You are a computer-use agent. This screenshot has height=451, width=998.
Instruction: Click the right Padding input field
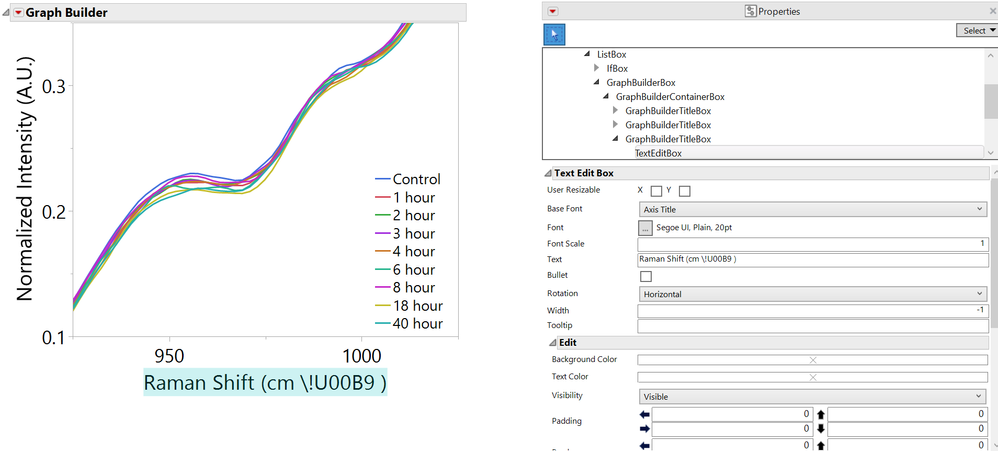(732, 429)
